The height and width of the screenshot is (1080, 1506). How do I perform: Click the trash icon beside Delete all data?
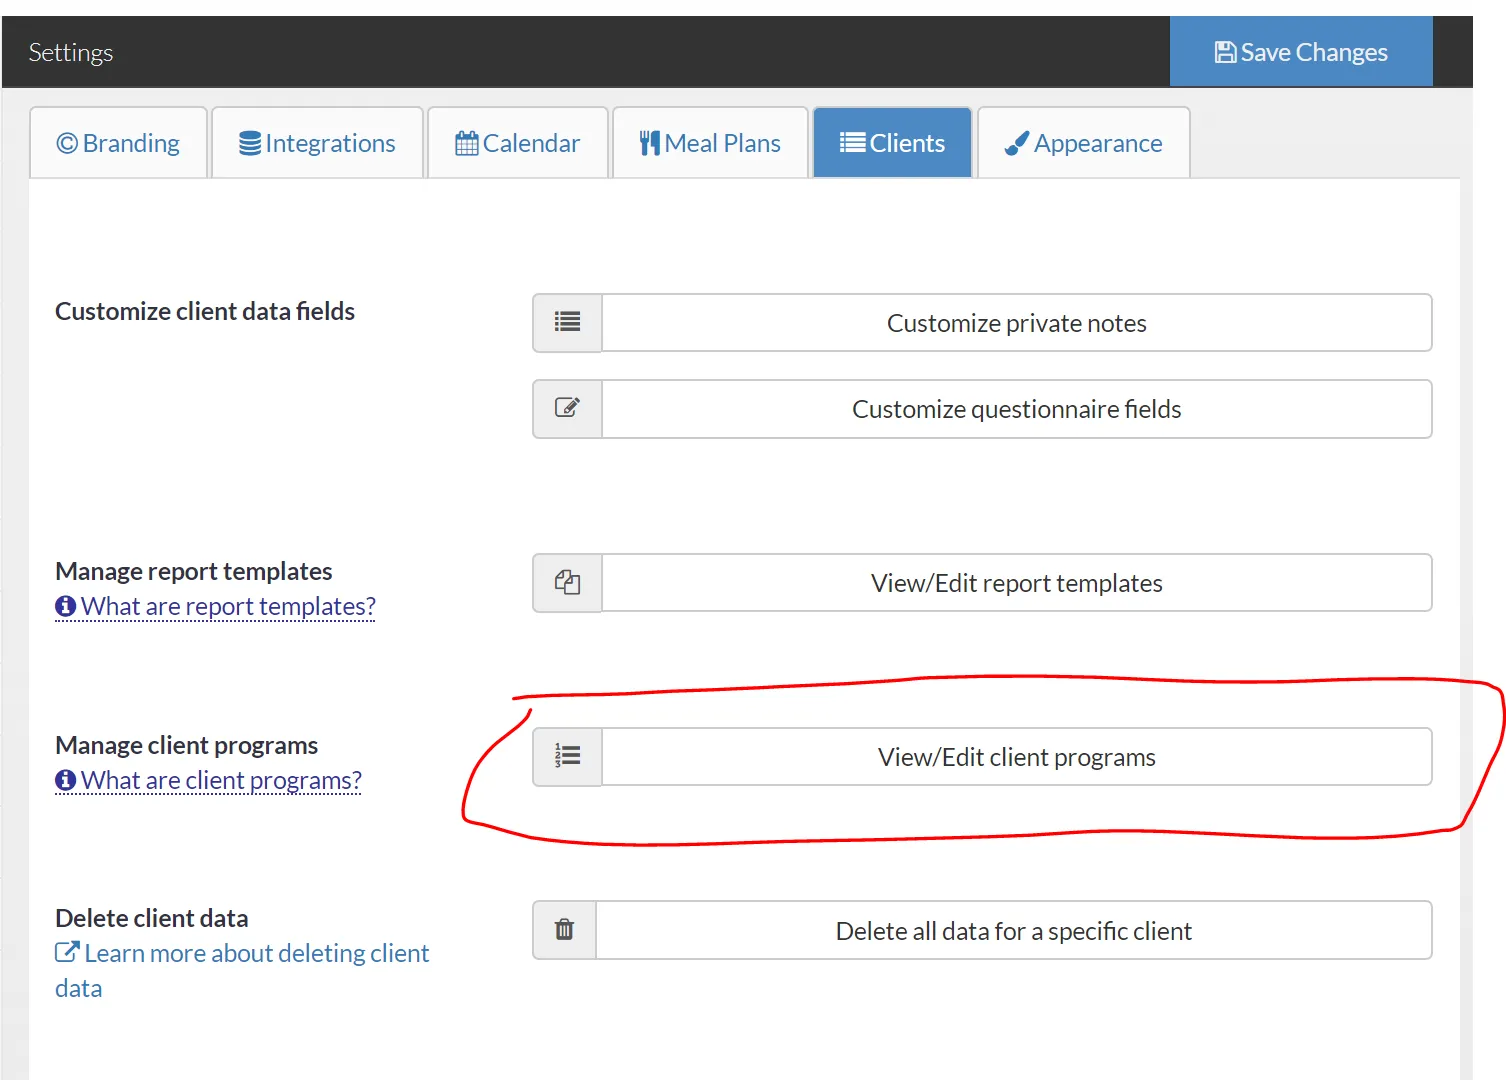[563, 929]
